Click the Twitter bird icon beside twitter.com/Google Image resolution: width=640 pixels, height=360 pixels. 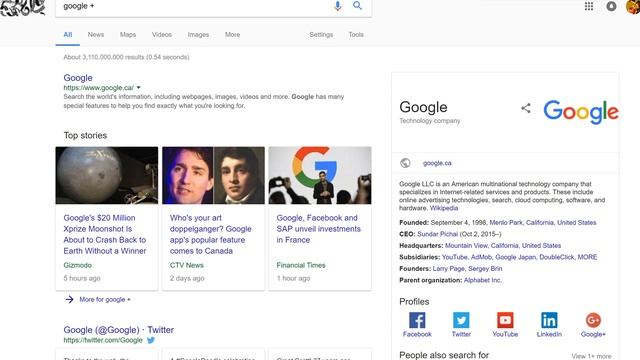(x=151, y=340)
